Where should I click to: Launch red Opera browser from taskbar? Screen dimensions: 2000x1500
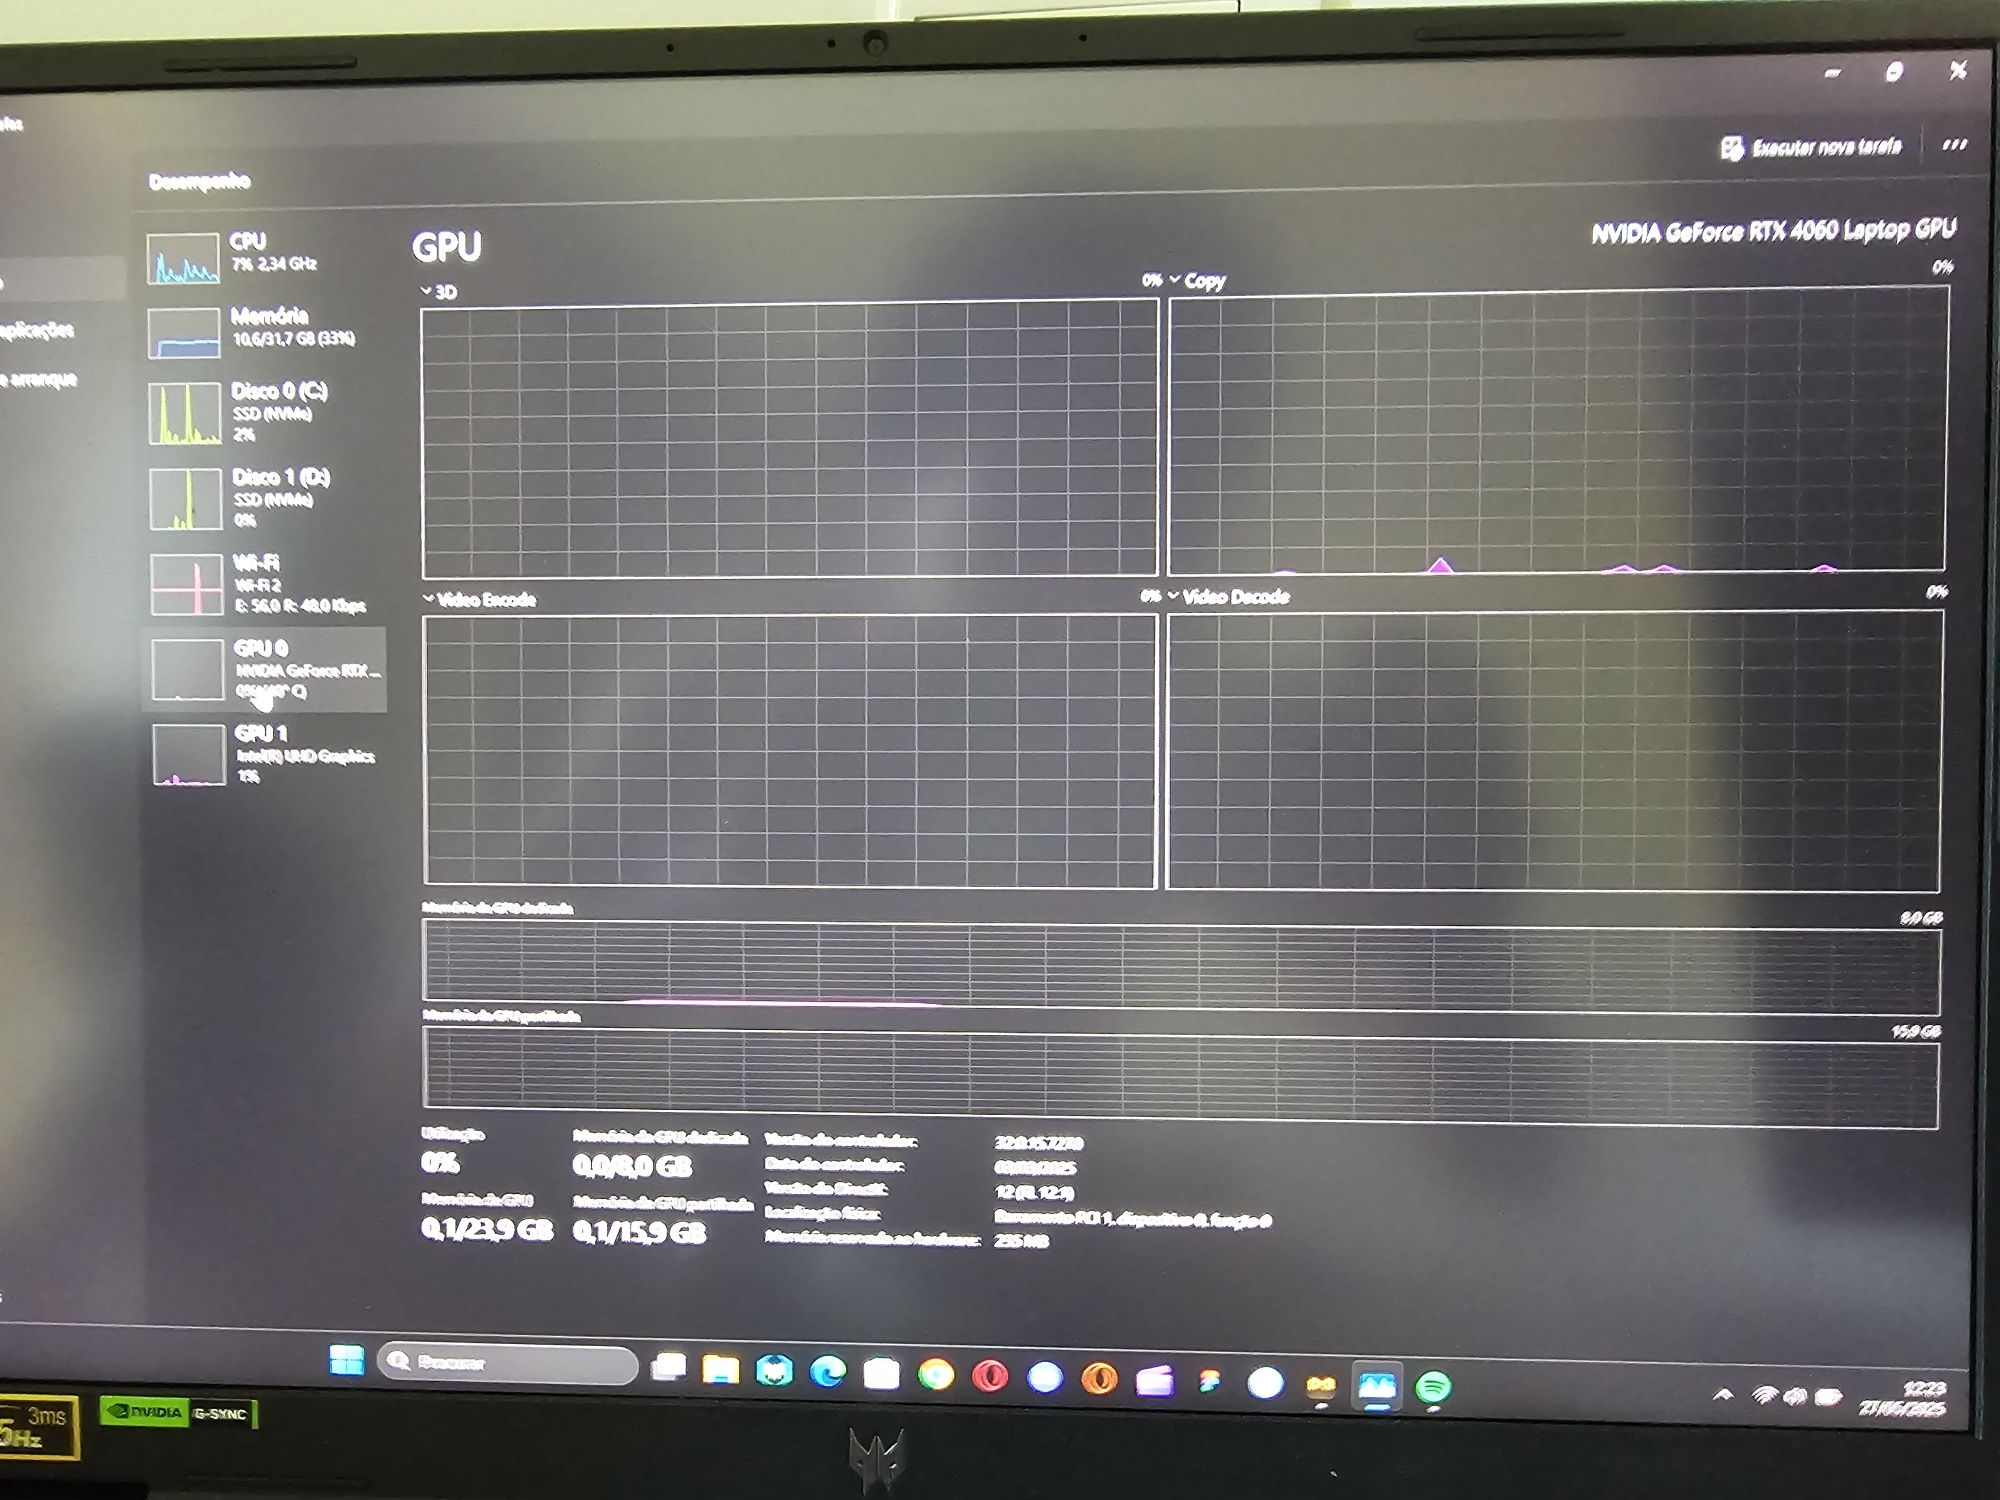tap(990, 1376)
